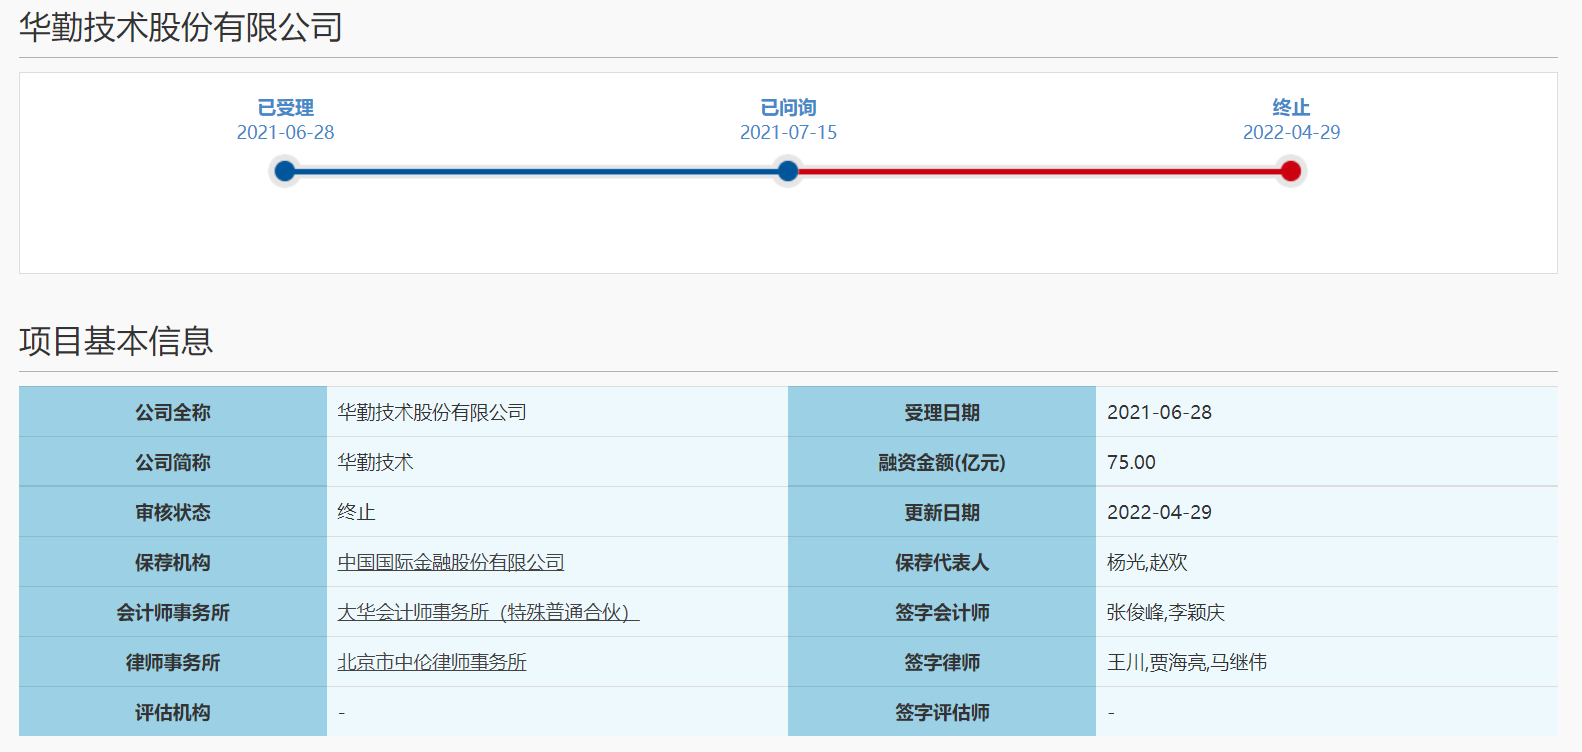
Task: Click the 评估机构 header cell
Action: pos(173,712)
